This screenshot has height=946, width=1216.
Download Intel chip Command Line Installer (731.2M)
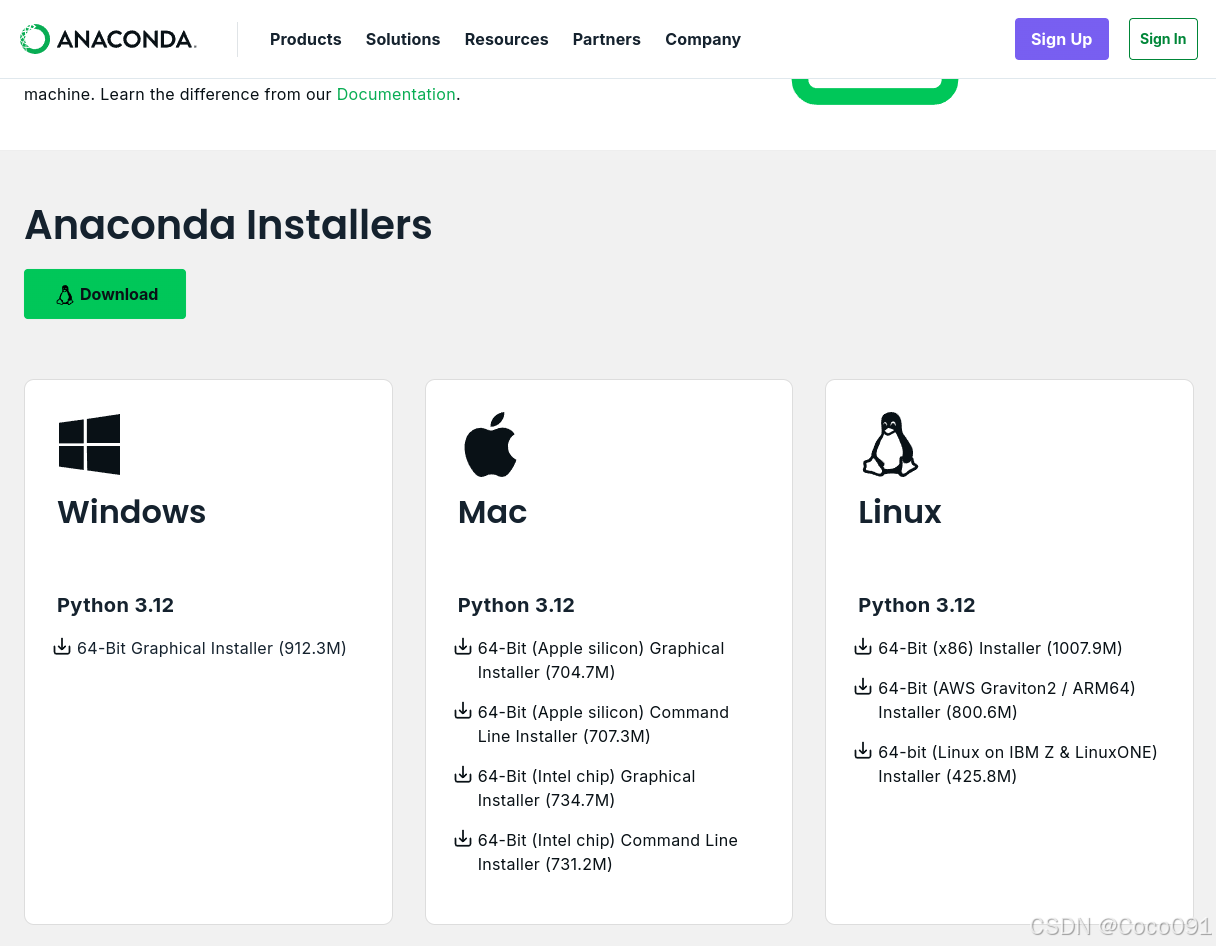[x=608, y=852]
